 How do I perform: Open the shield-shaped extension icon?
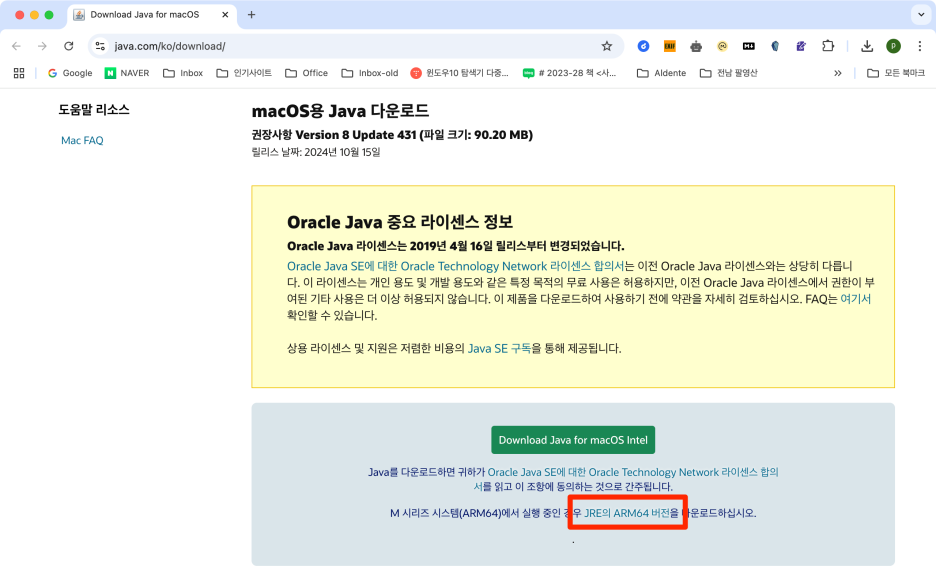pos(775,46)
